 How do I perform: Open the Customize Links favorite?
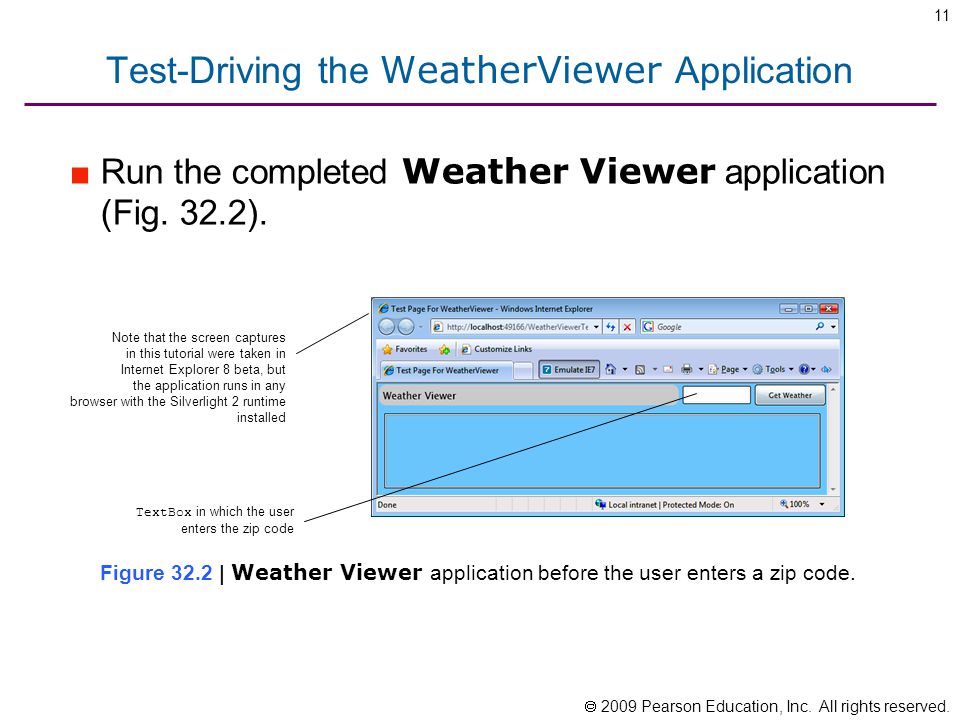click(x=496, y=349)
